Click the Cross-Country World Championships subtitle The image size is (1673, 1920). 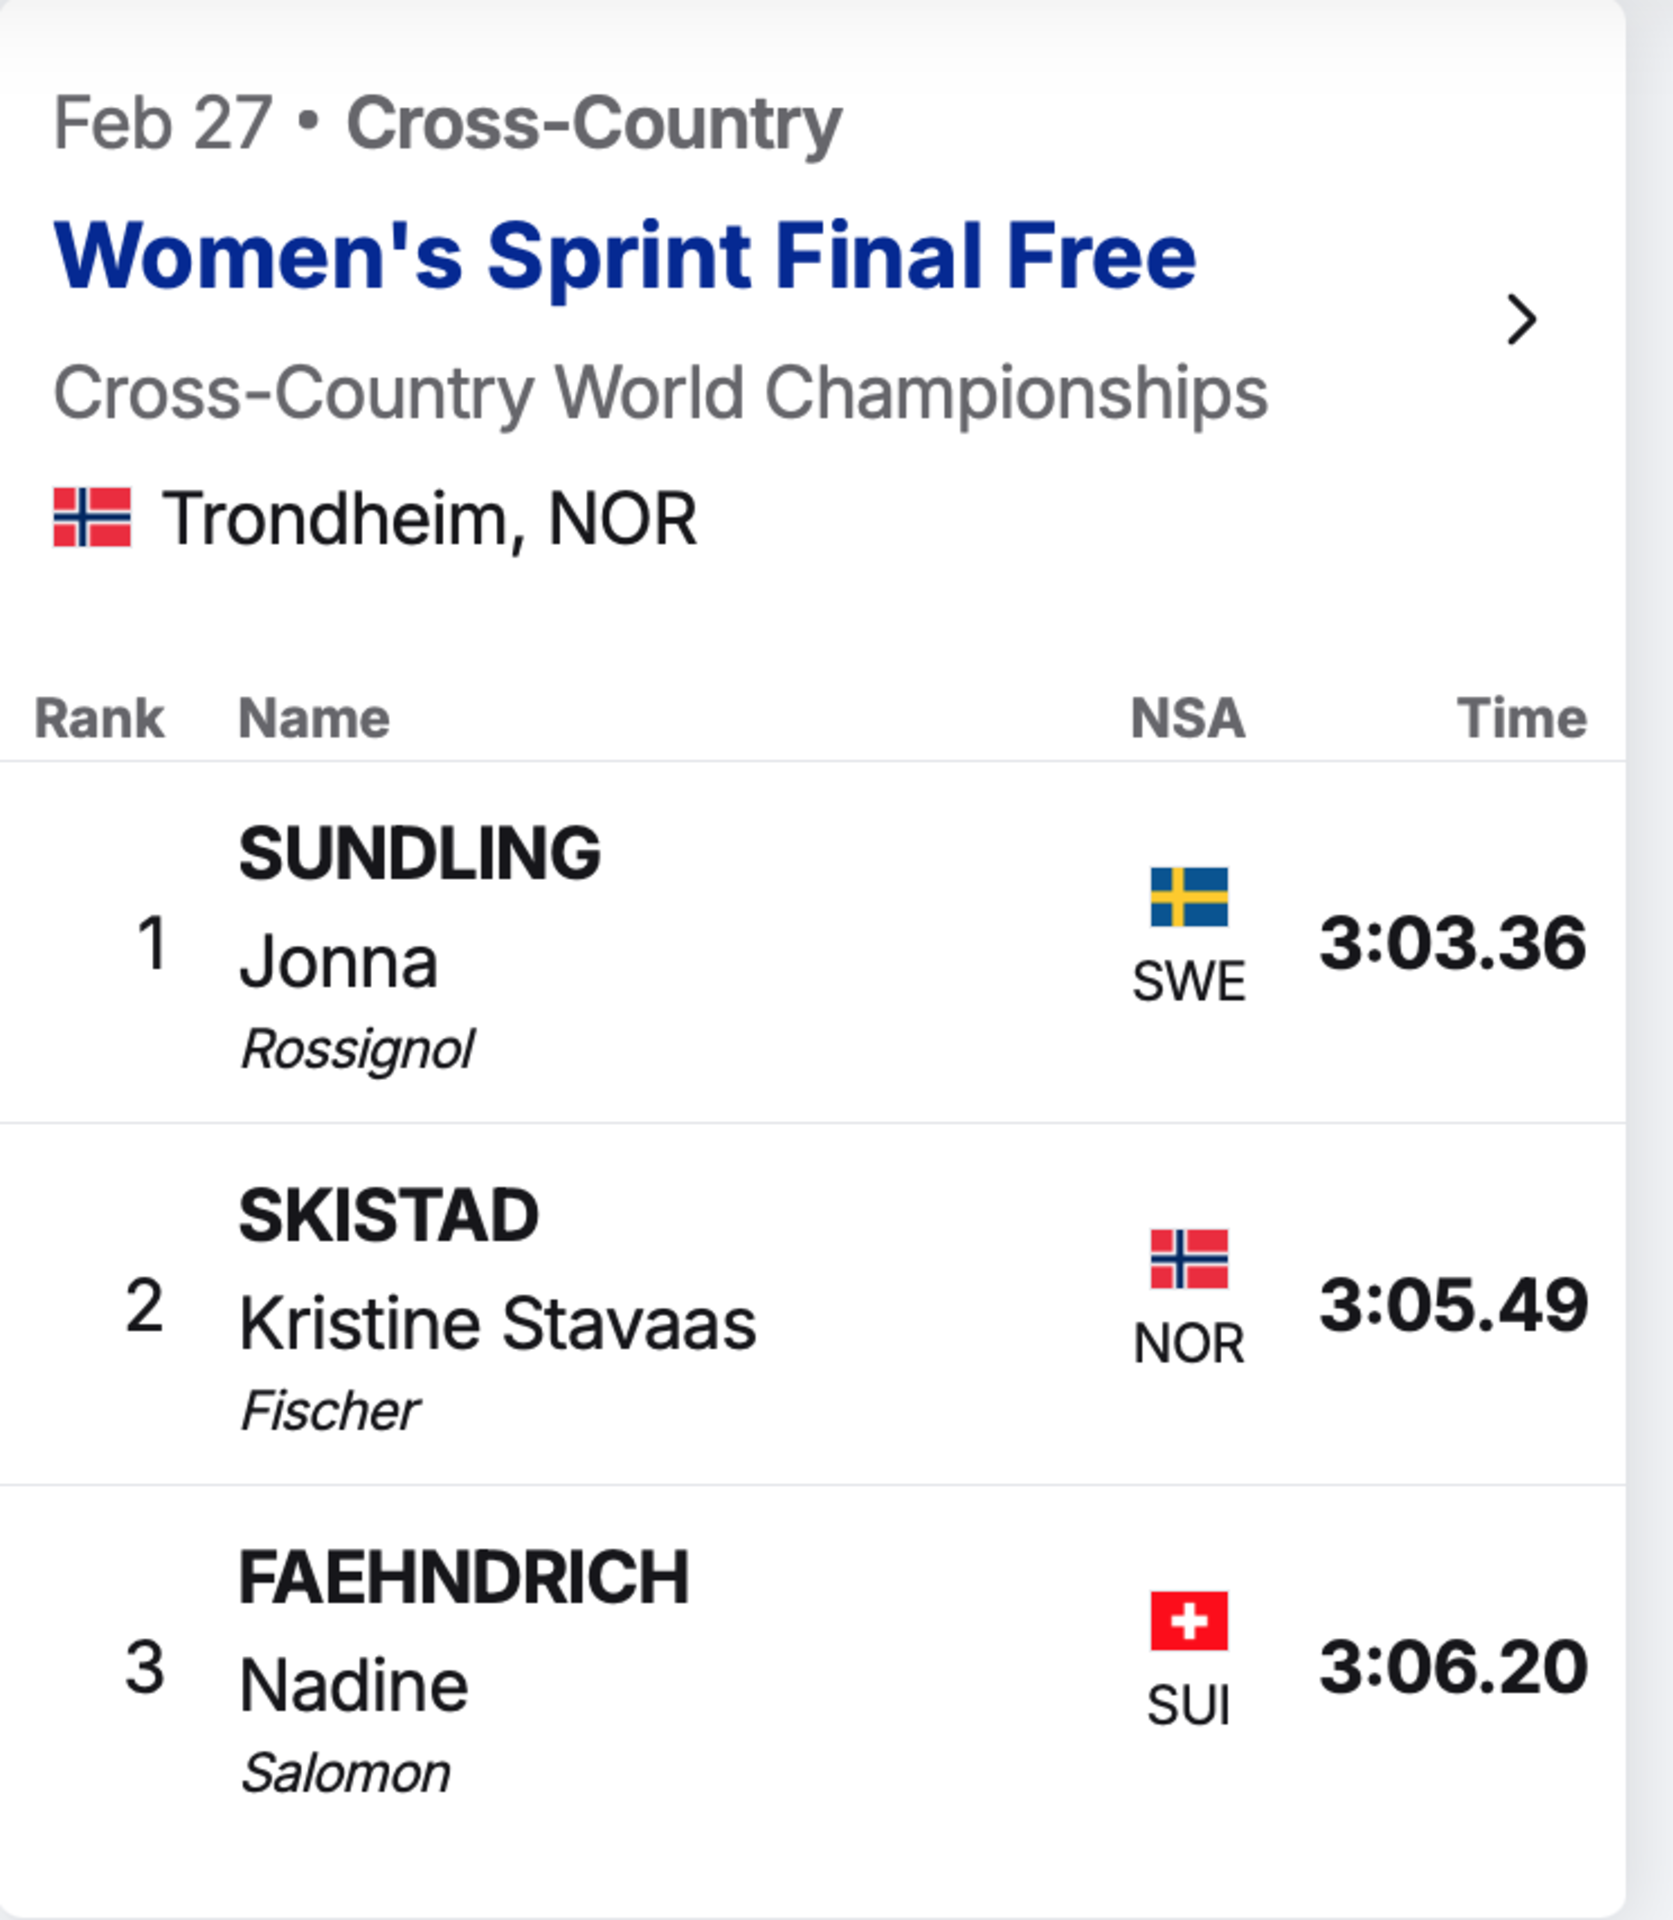pyautogui.click(x=660, y=394)
